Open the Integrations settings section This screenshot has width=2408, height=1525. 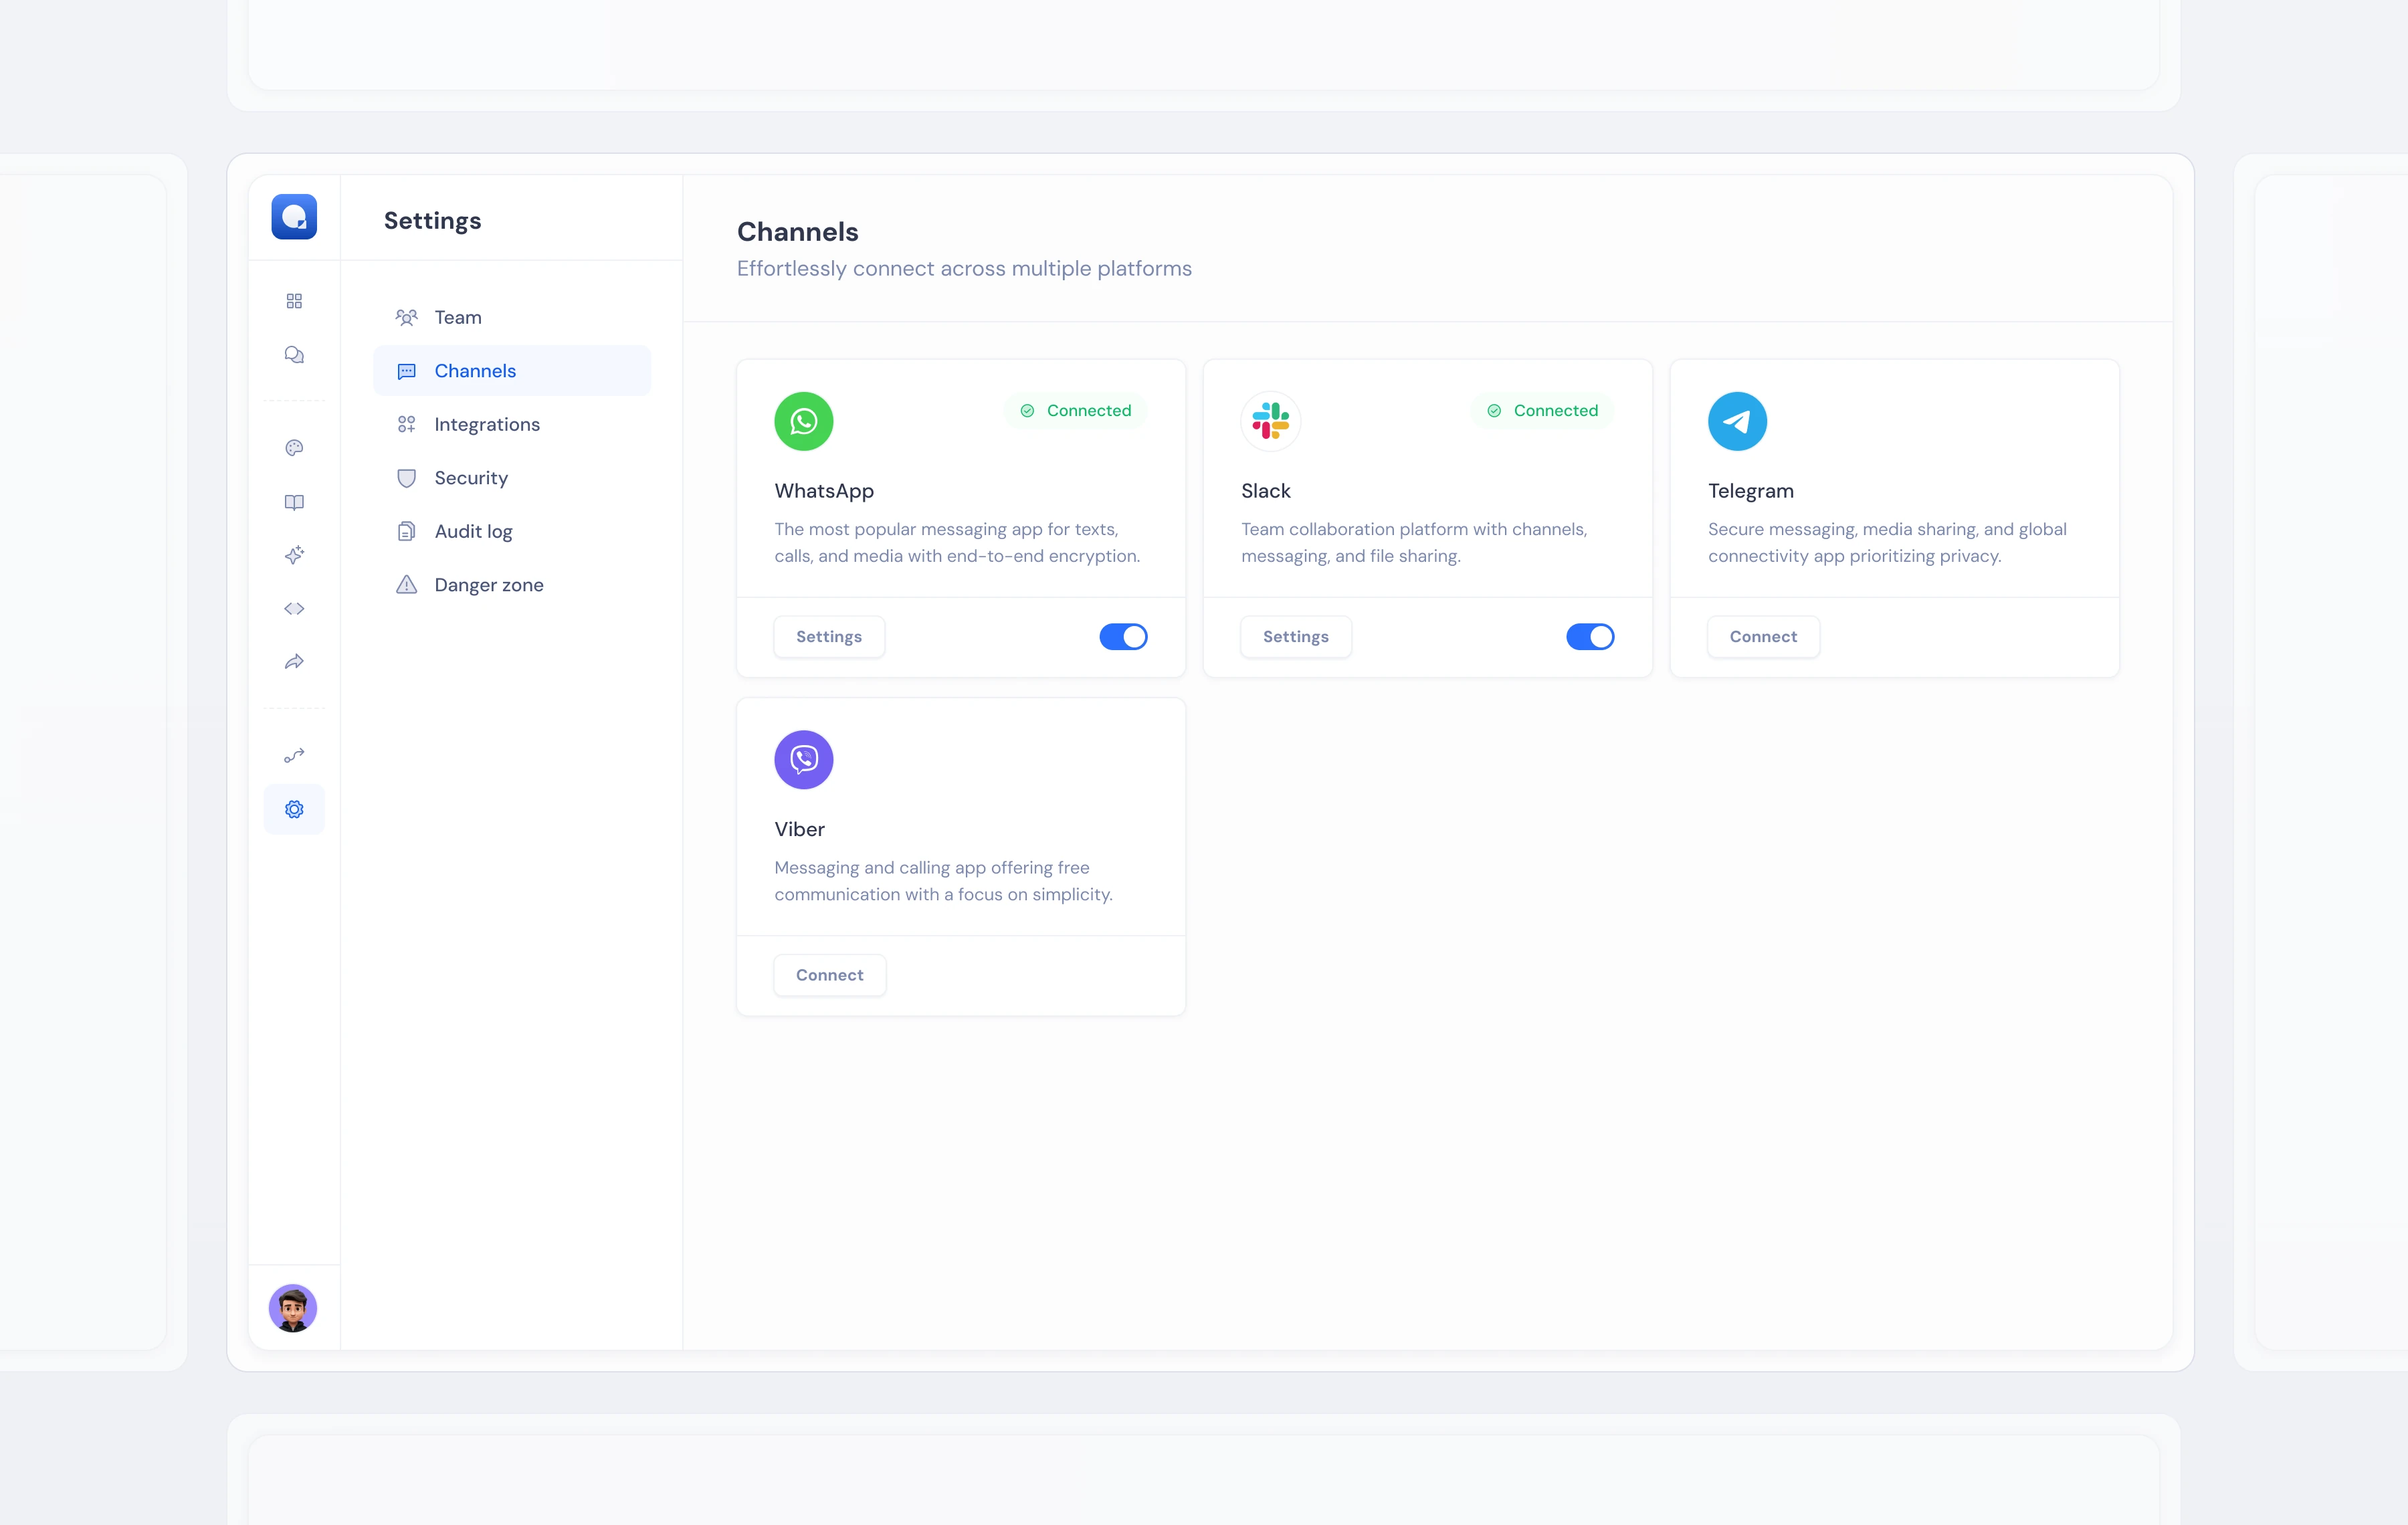point(512,424)
